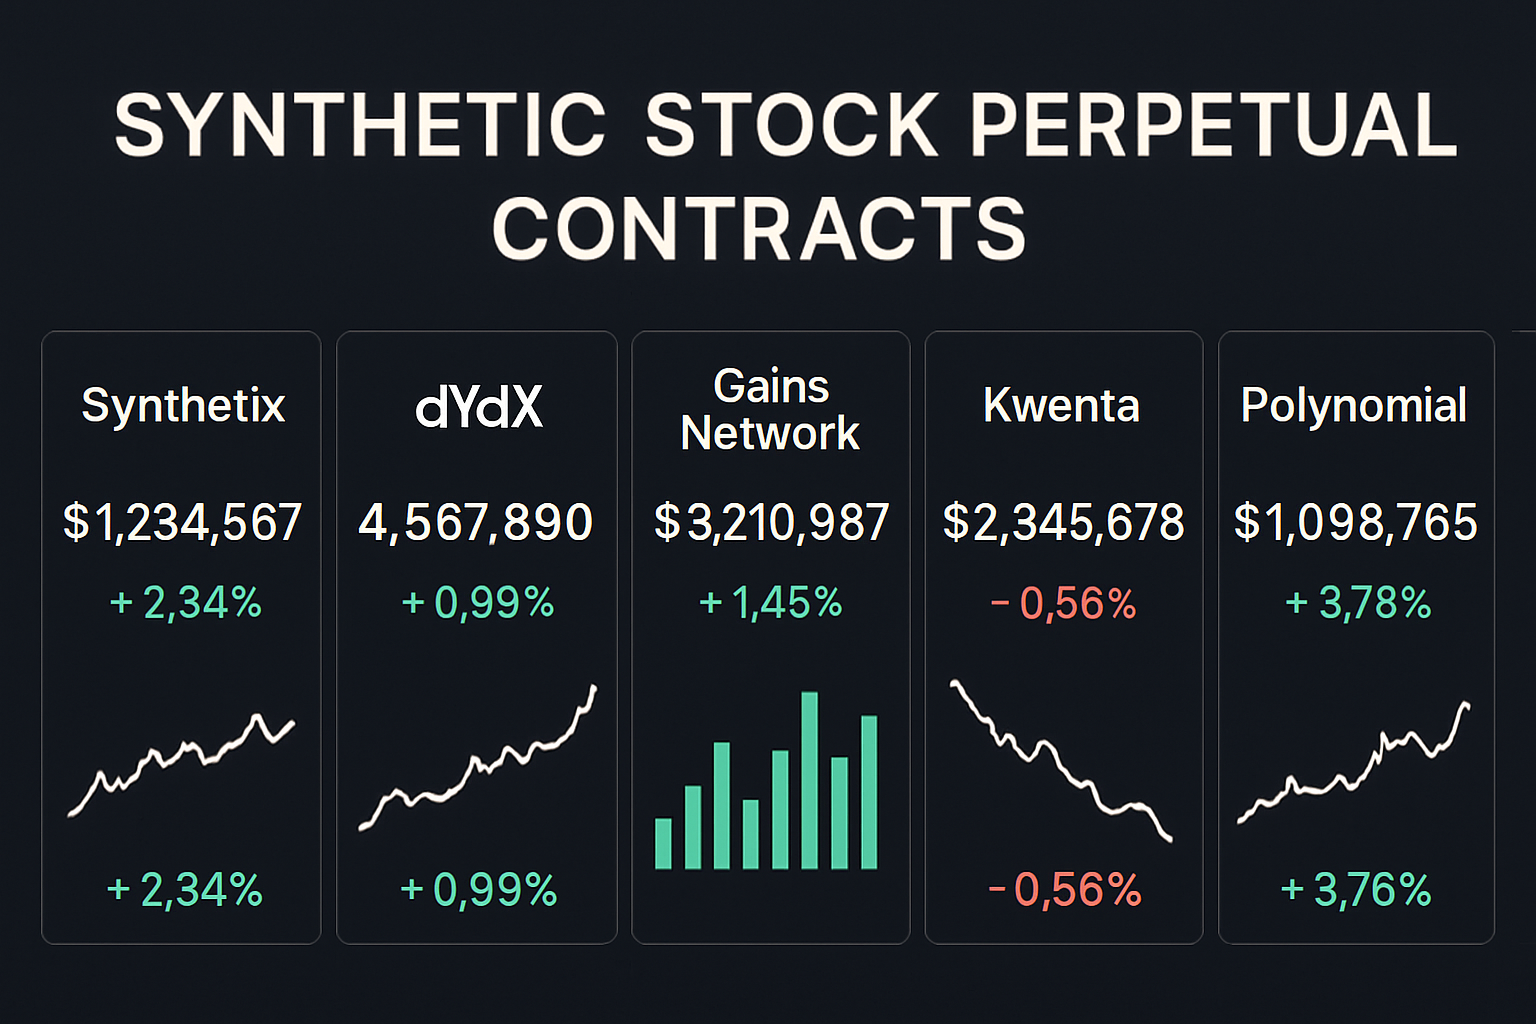The width and height of the screenshot is (1536, 1024).
Task: Click the $1,234,567 Synthetix value
Action: tap(182, 522)
